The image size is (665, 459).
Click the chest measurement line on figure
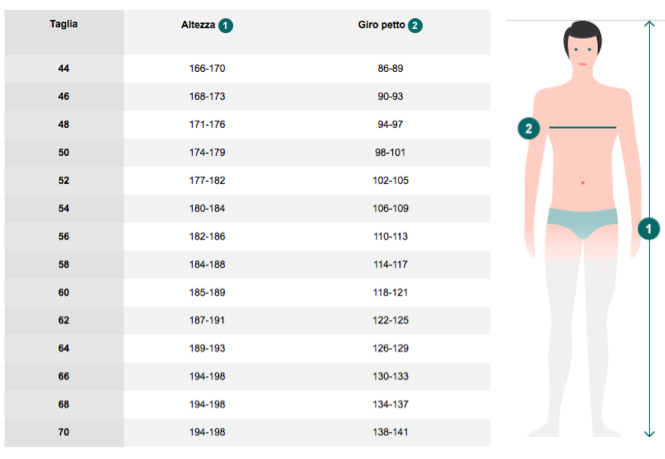pyautogui.click(x=582, y=128)
